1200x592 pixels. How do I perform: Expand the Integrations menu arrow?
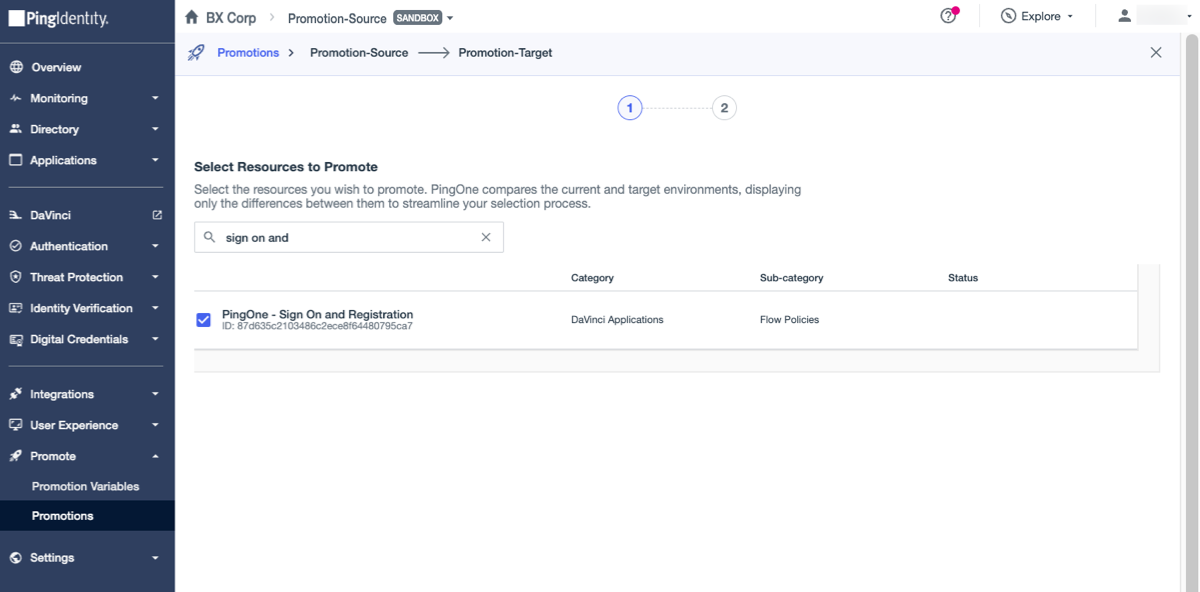click(x=155, y=394)
